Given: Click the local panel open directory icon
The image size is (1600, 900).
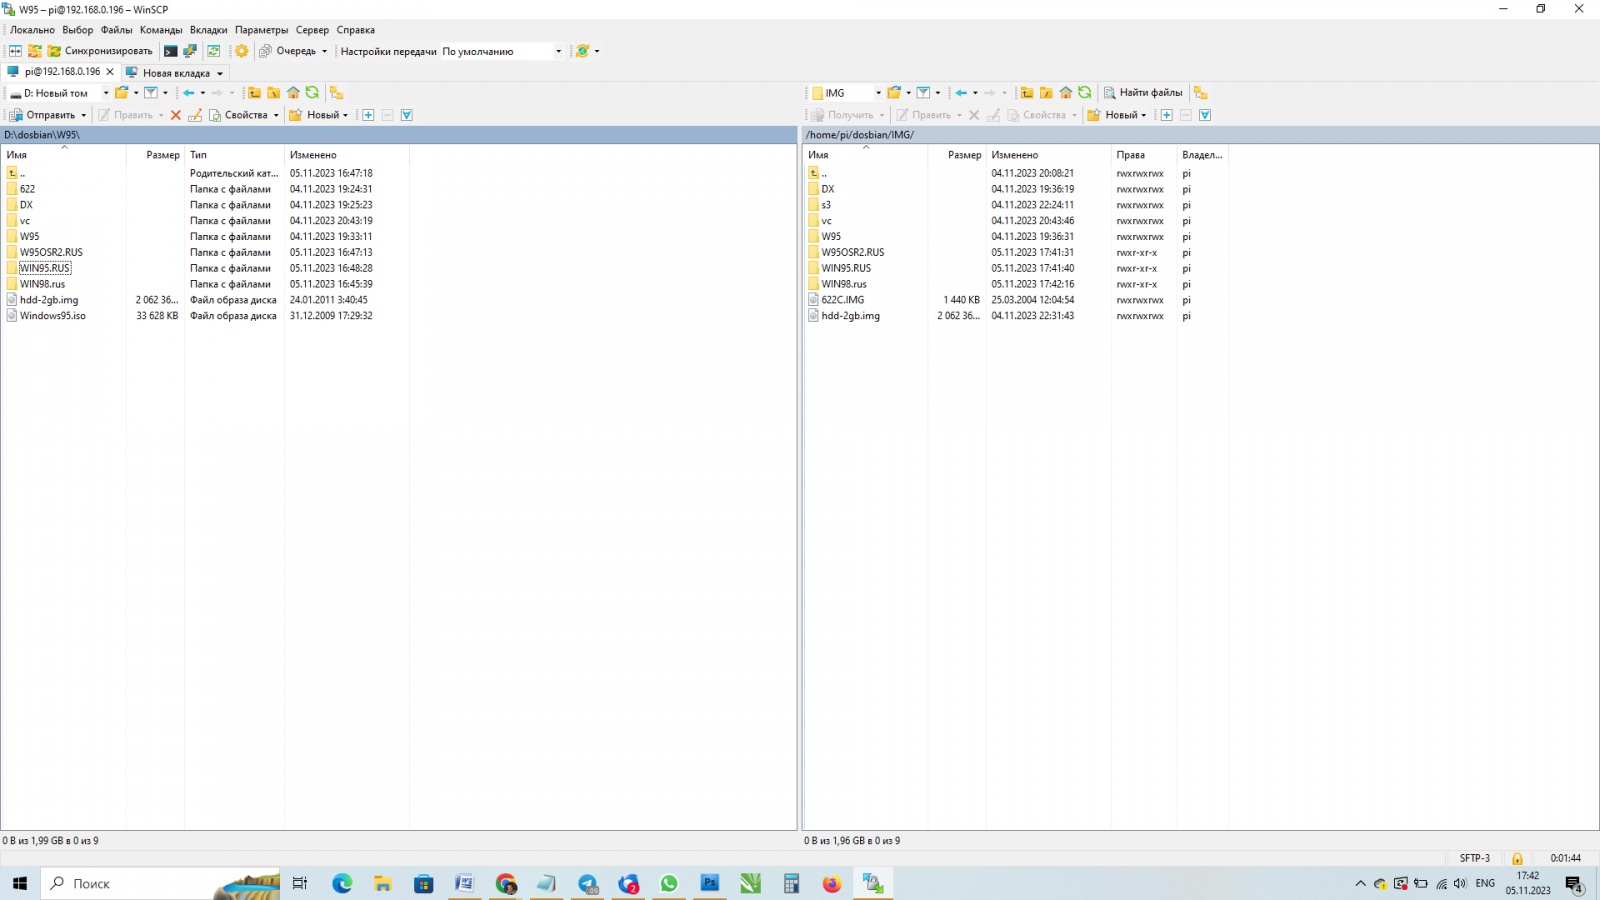Looking at the screenshot, I should point(122,93).
